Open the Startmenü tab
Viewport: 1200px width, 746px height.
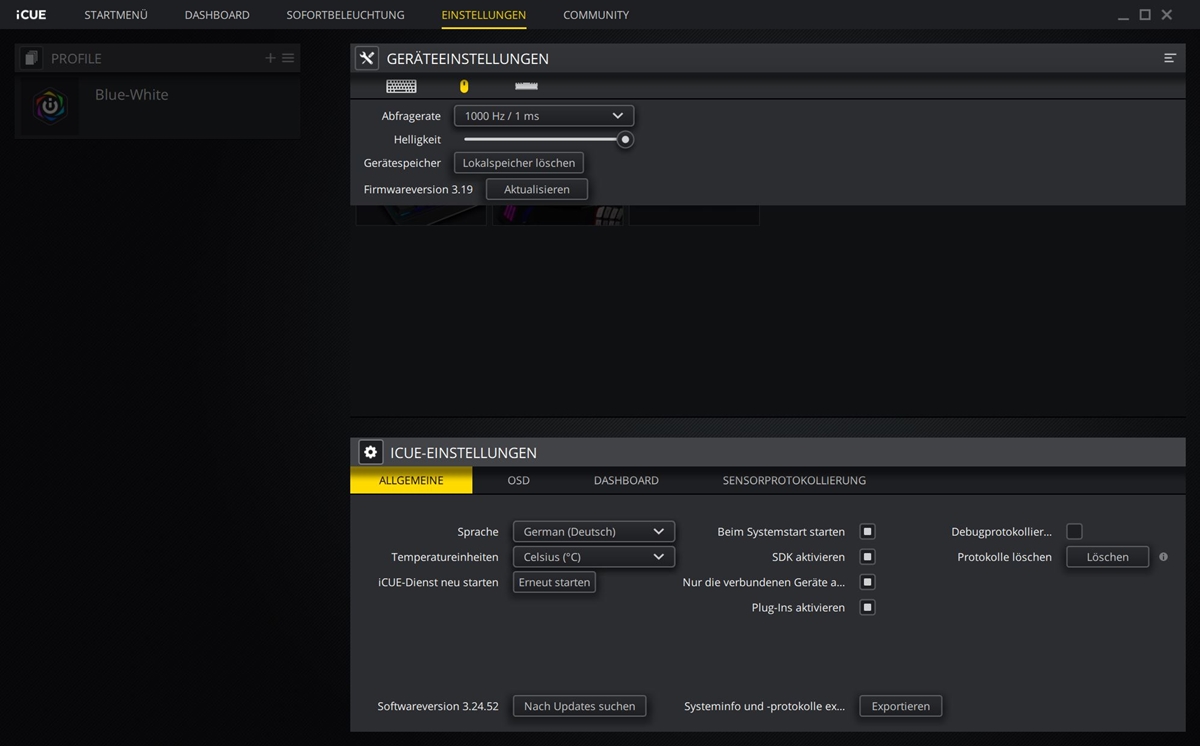[x=116, y=15]
